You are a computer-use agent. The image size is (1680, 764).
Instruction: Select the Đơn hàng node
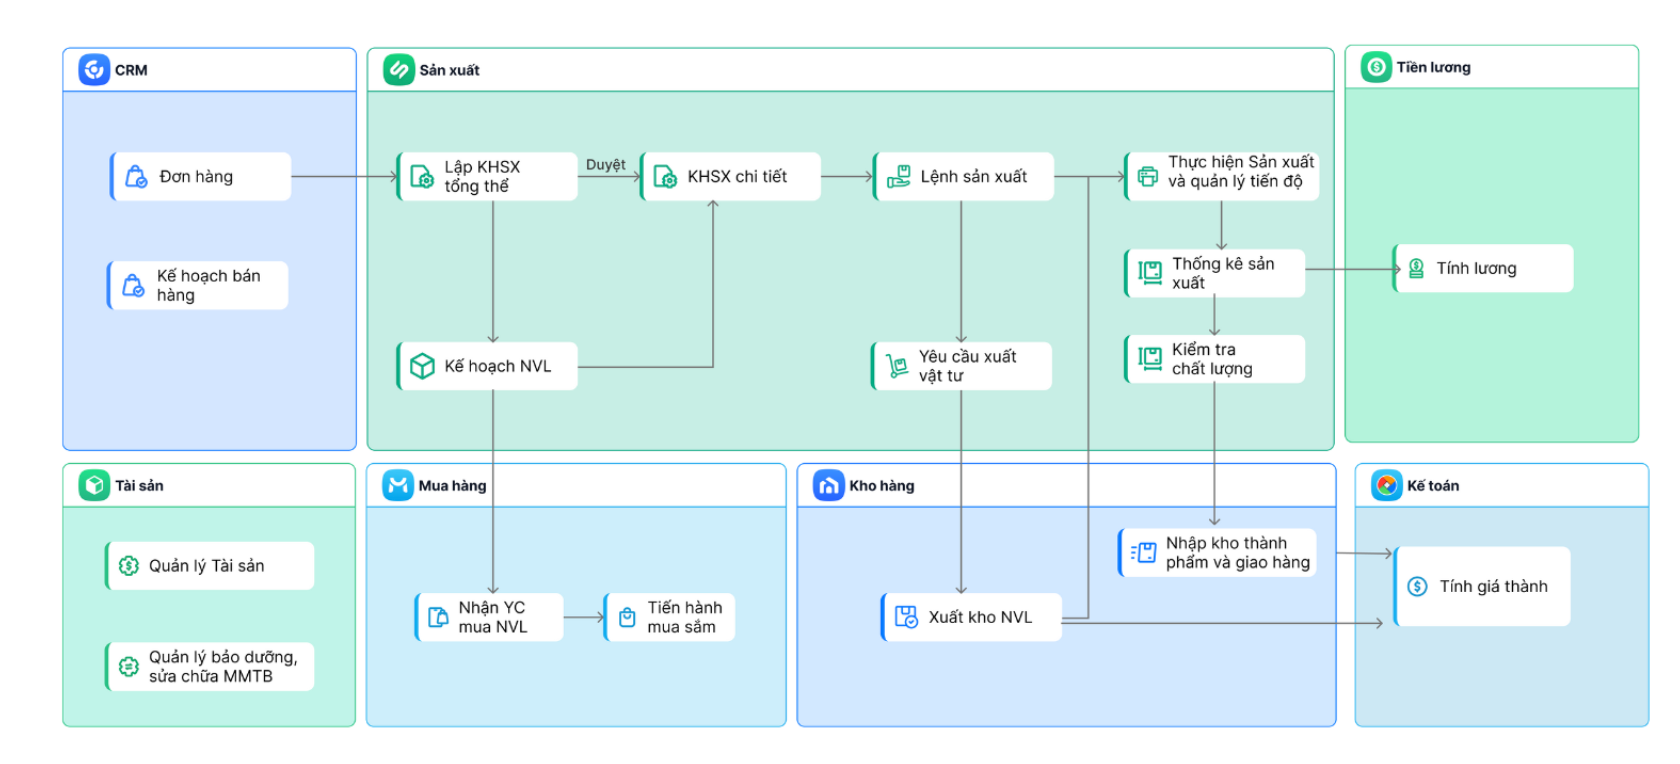coord(201,177)
